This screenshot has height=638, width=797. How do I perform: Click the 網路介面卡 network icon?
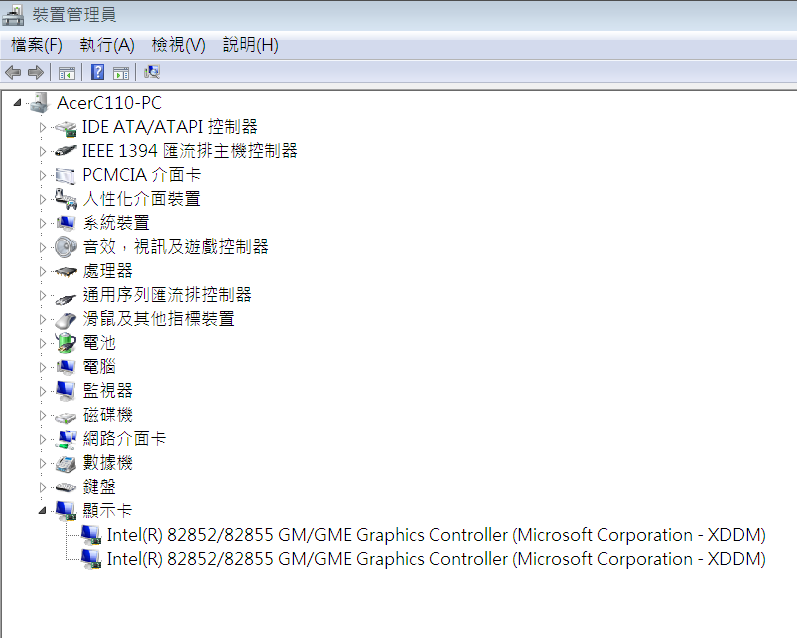tap(66, 440)
